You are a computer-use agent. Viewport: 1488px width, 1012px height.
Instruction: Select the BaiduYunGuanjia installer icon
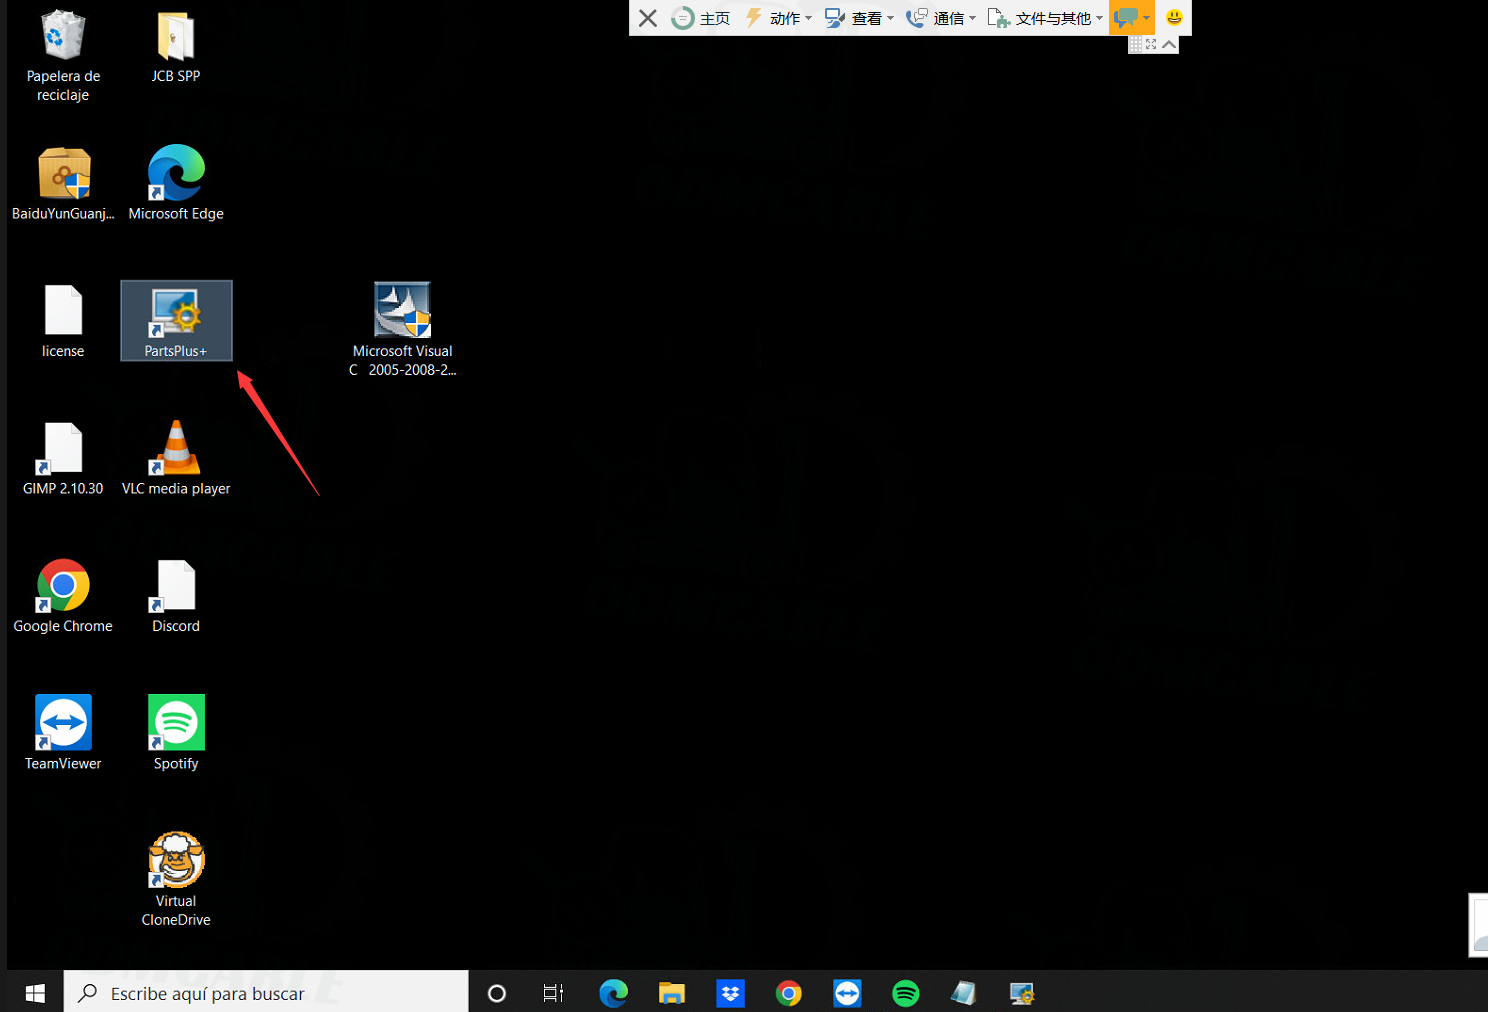point(63,184)
